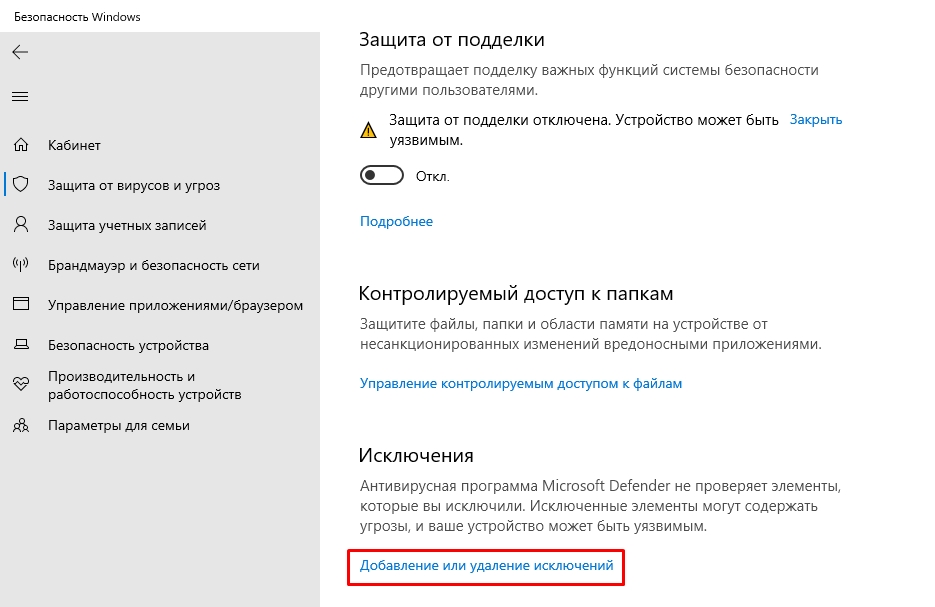Viewport: 935px width, 607px height.
Task: Select Параметры для семьи menu item
Action: [x=118, y=425]
